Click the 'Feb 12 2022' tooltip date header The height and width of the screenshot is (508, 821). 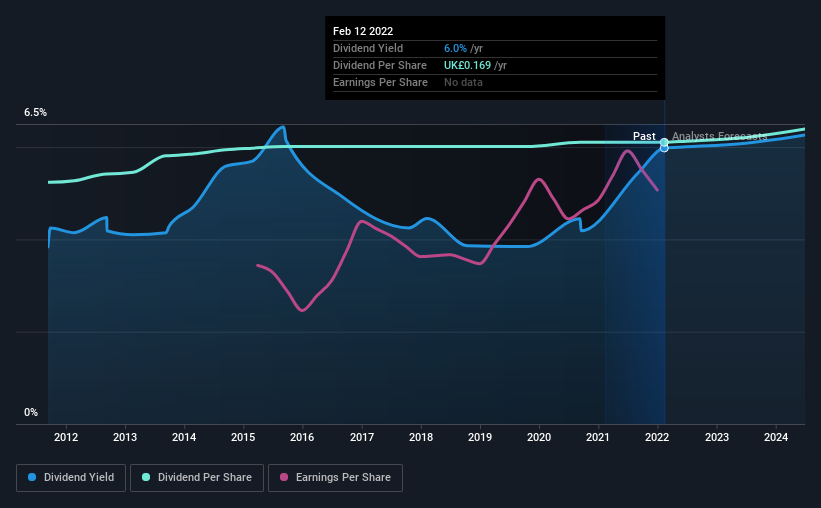pos(363,31)
